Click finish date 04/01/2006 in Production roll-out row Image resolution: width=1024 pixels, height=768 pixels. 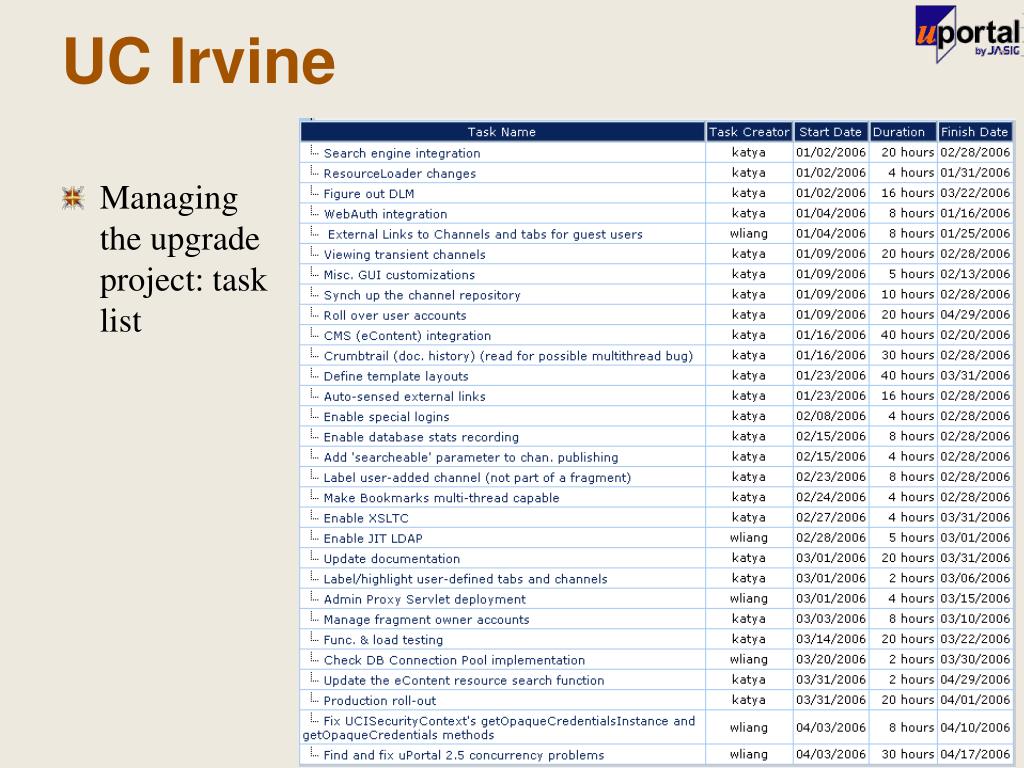point(975,699)
